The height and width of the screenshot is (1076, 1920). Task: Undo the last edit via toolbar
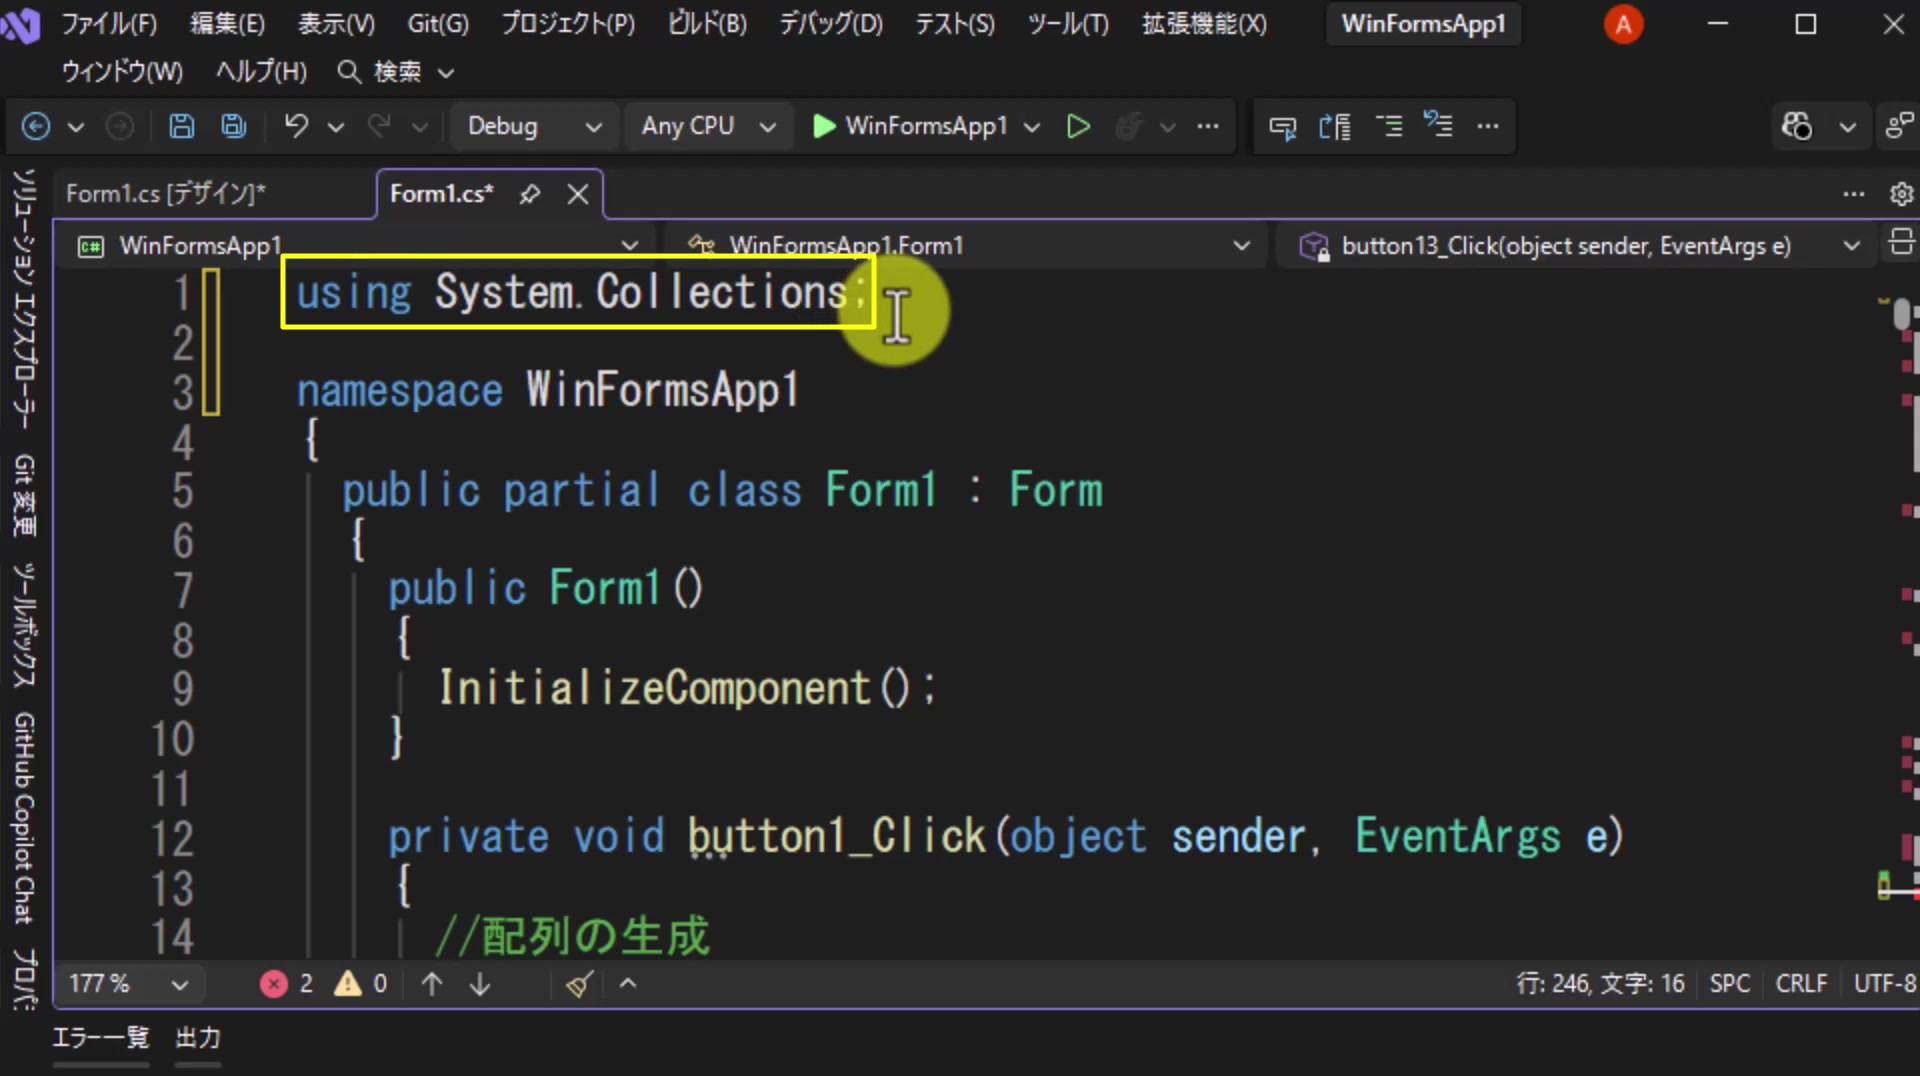[296, 126]
